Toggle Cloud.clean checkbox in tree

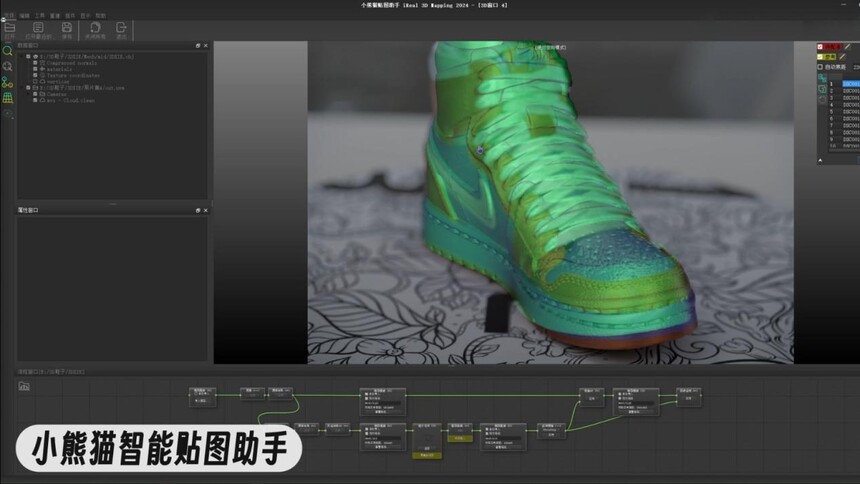(x=36, y=100)
